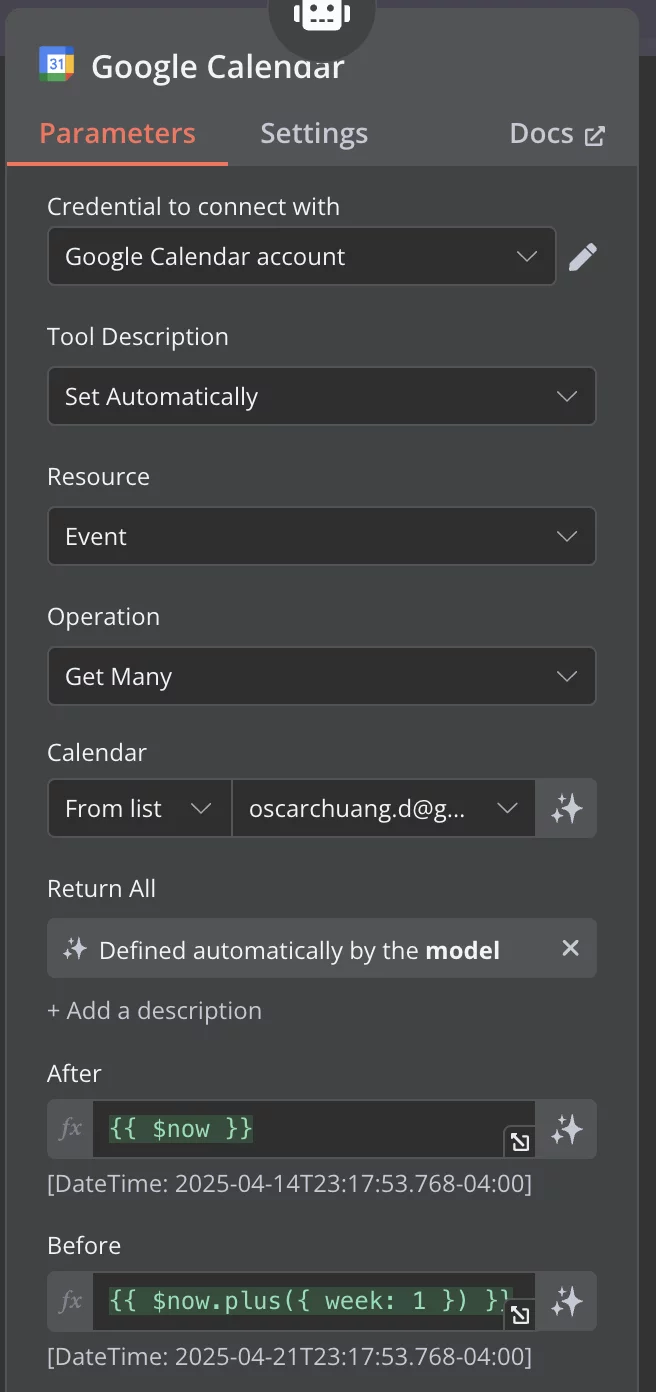Click the Return All label
This screenshot has height=1392, width=656.
101,888
